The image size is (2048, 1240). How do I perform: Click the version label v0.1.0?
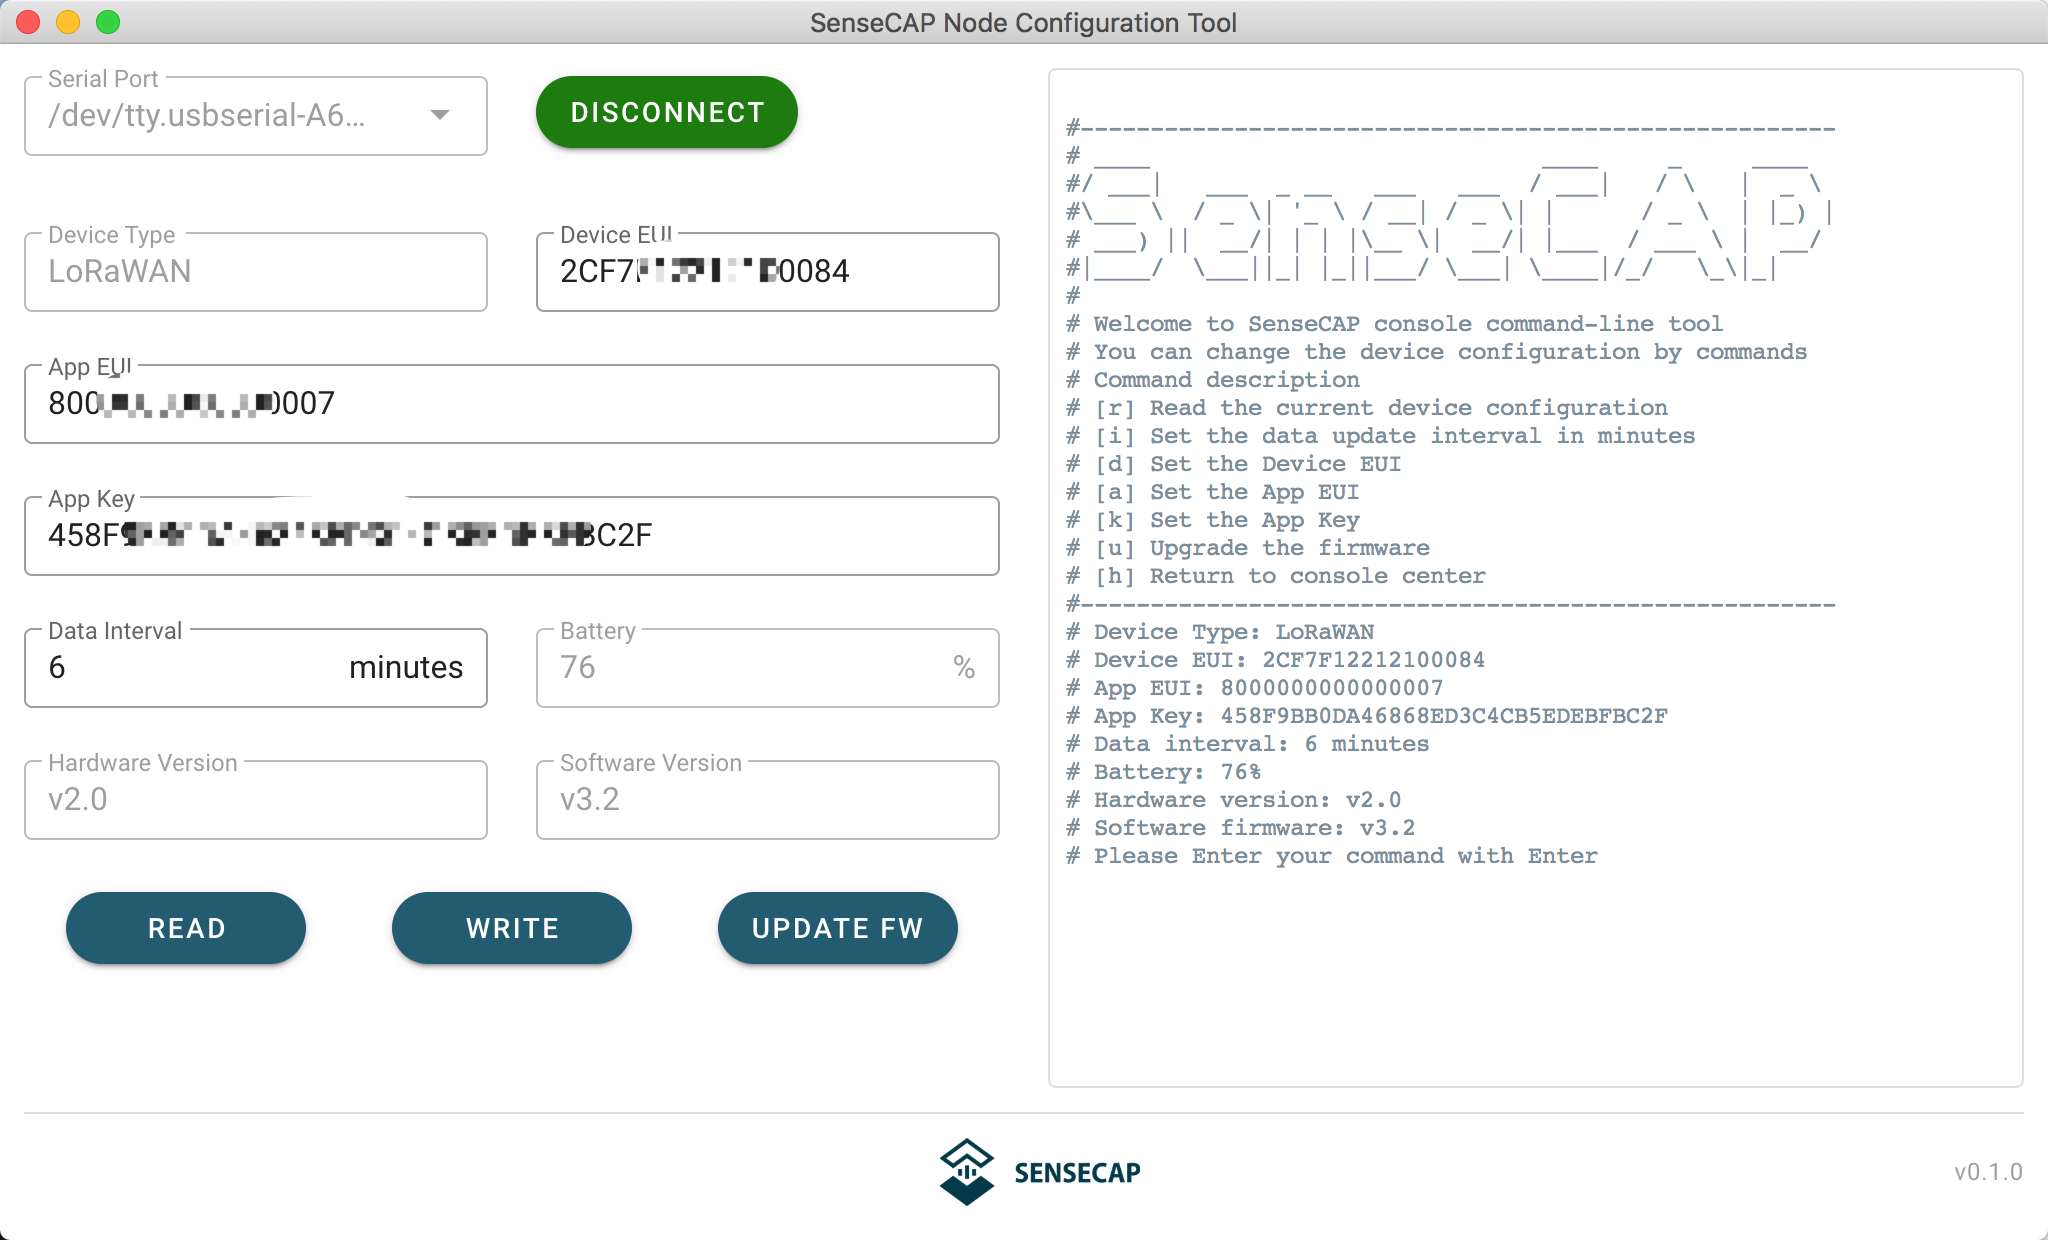pos(1988,1172)
